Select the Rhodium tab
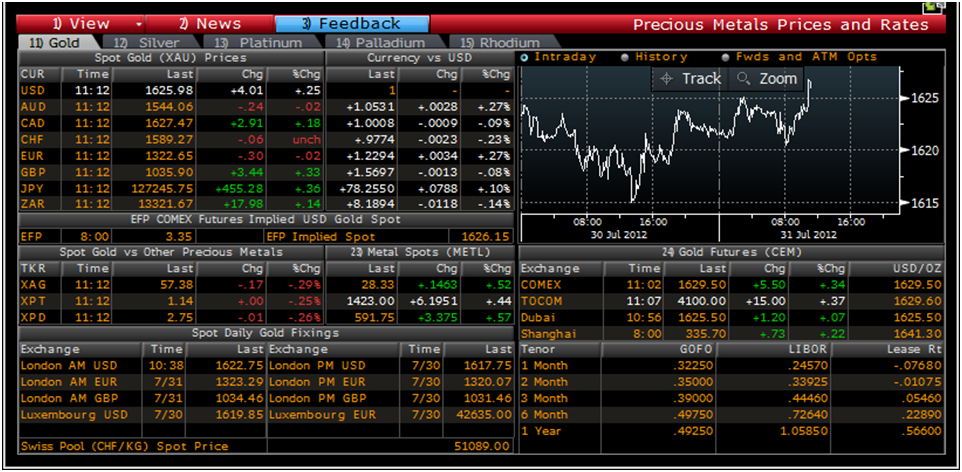The image size is (962, 472). point(500,43)
